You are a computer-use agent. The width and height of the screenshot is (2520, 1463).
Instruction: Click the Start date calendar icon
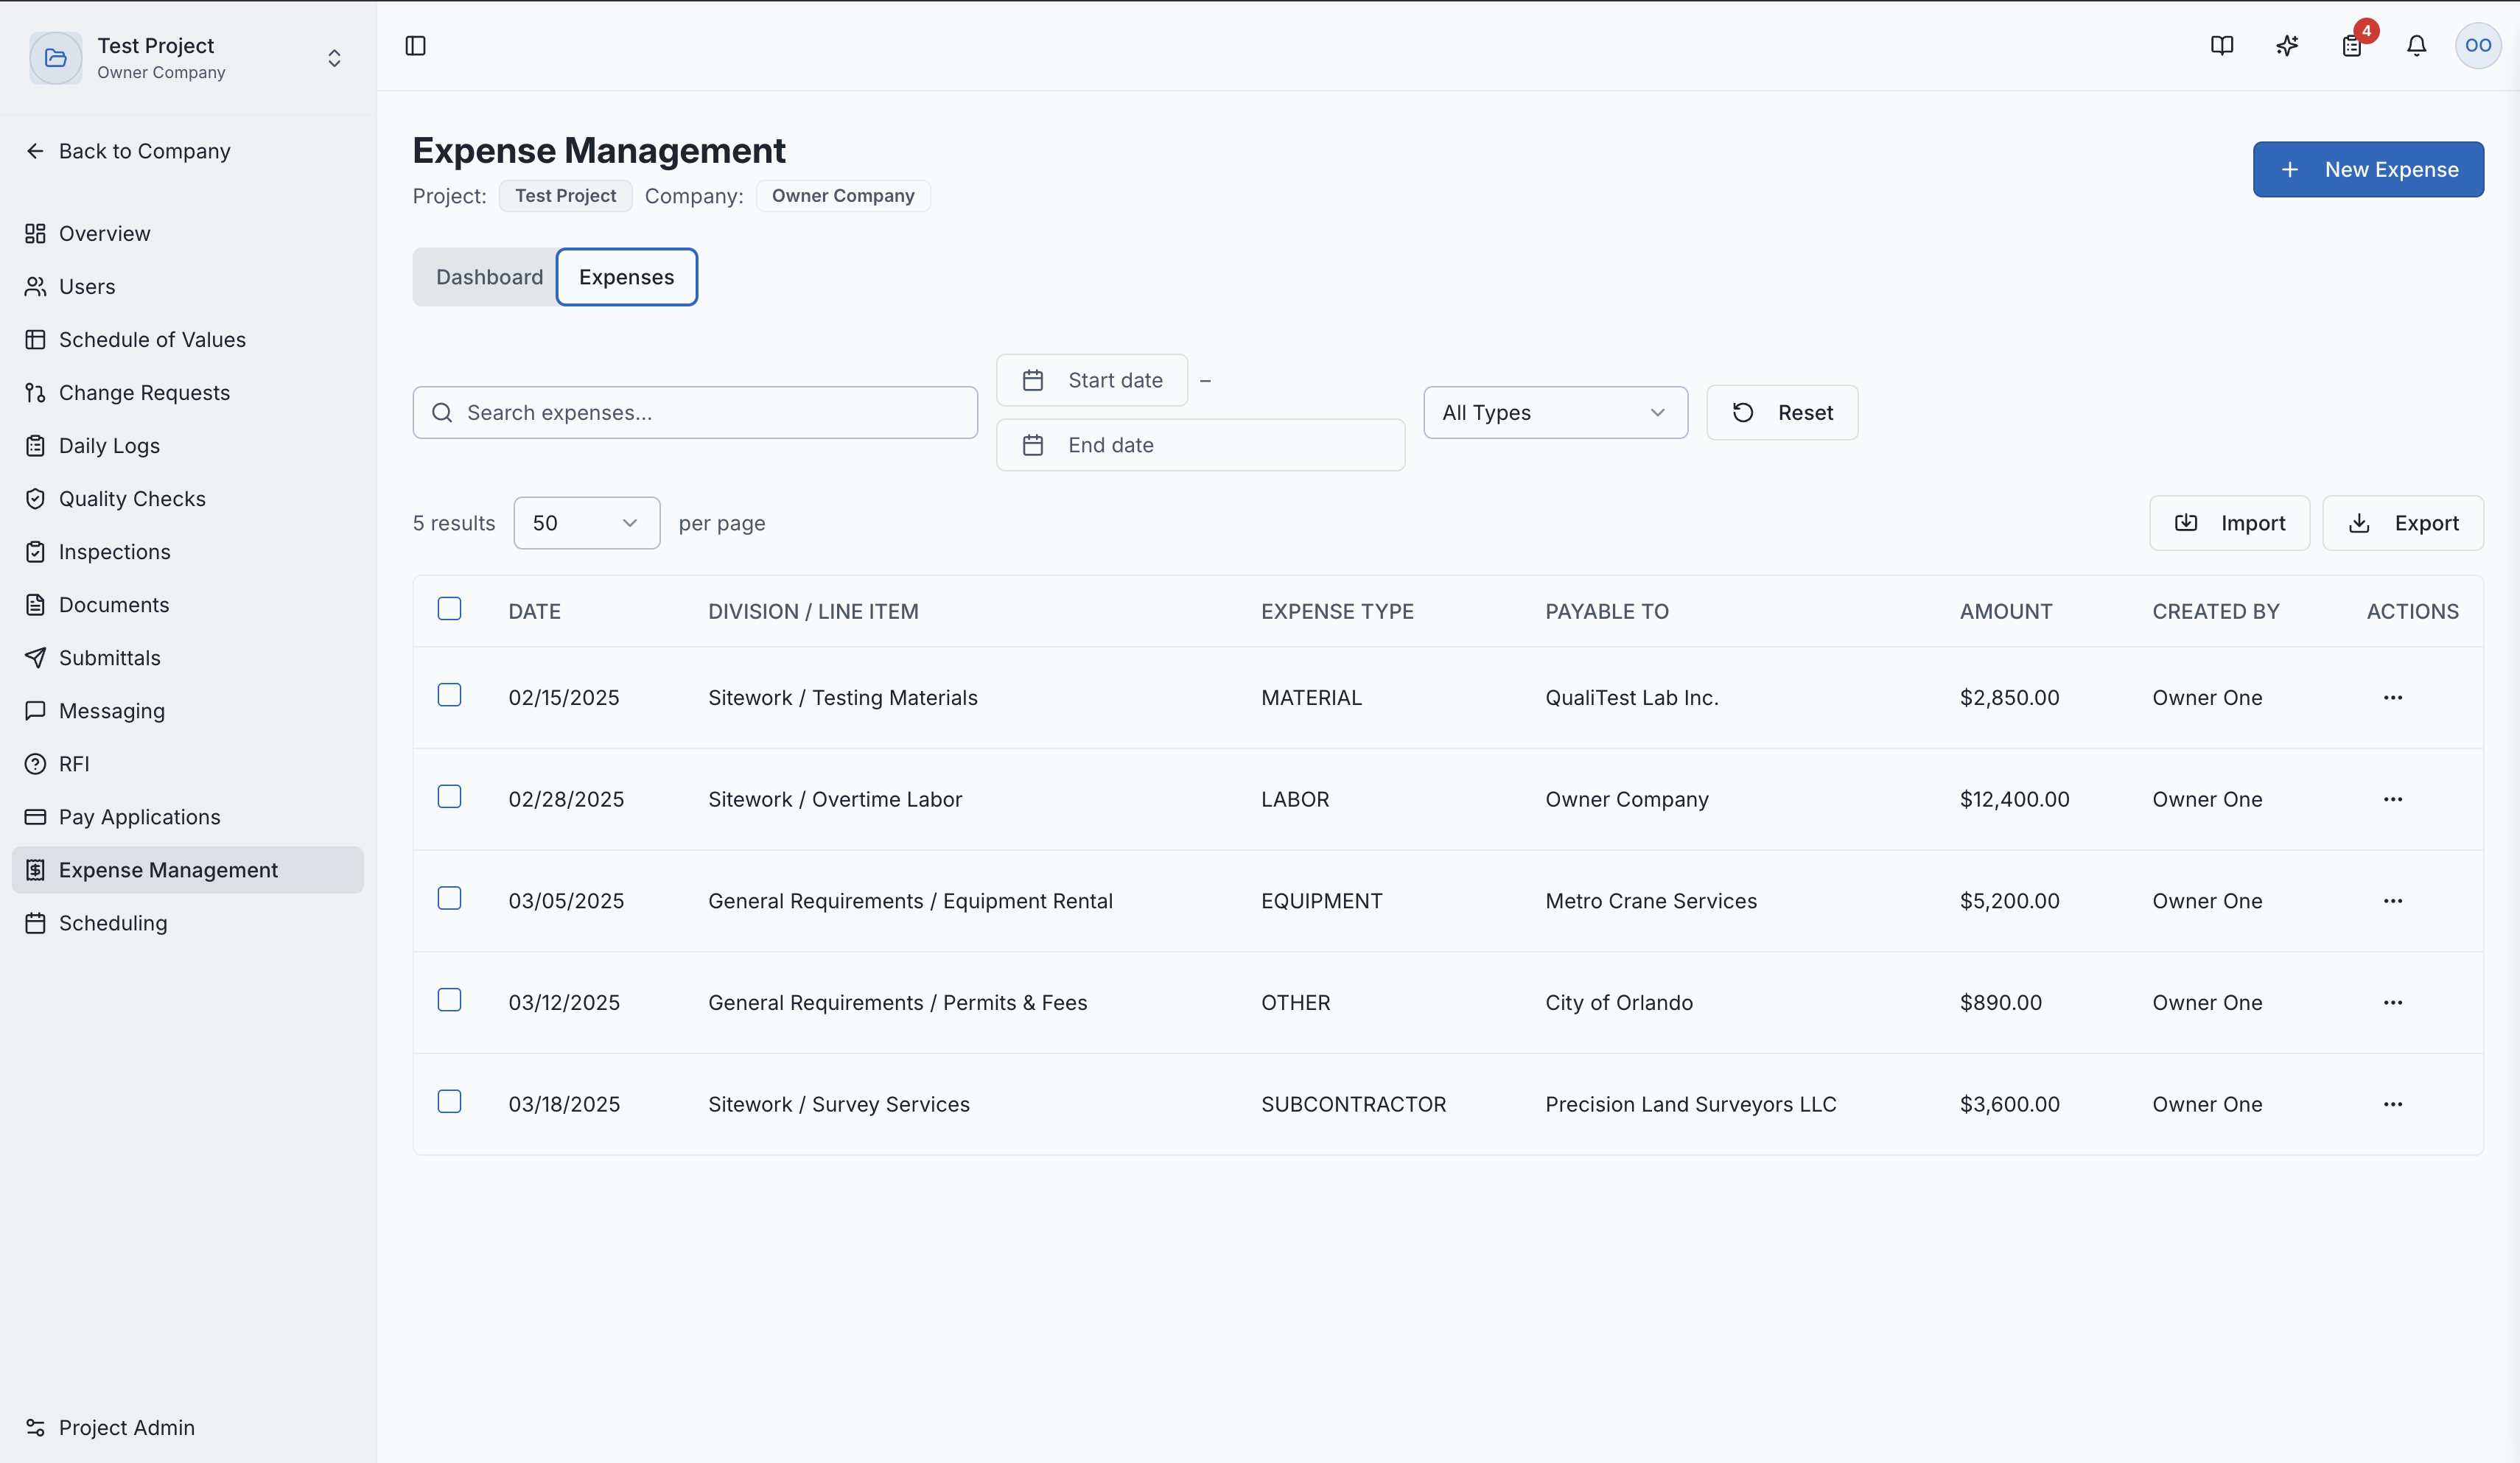point(1033,380)
